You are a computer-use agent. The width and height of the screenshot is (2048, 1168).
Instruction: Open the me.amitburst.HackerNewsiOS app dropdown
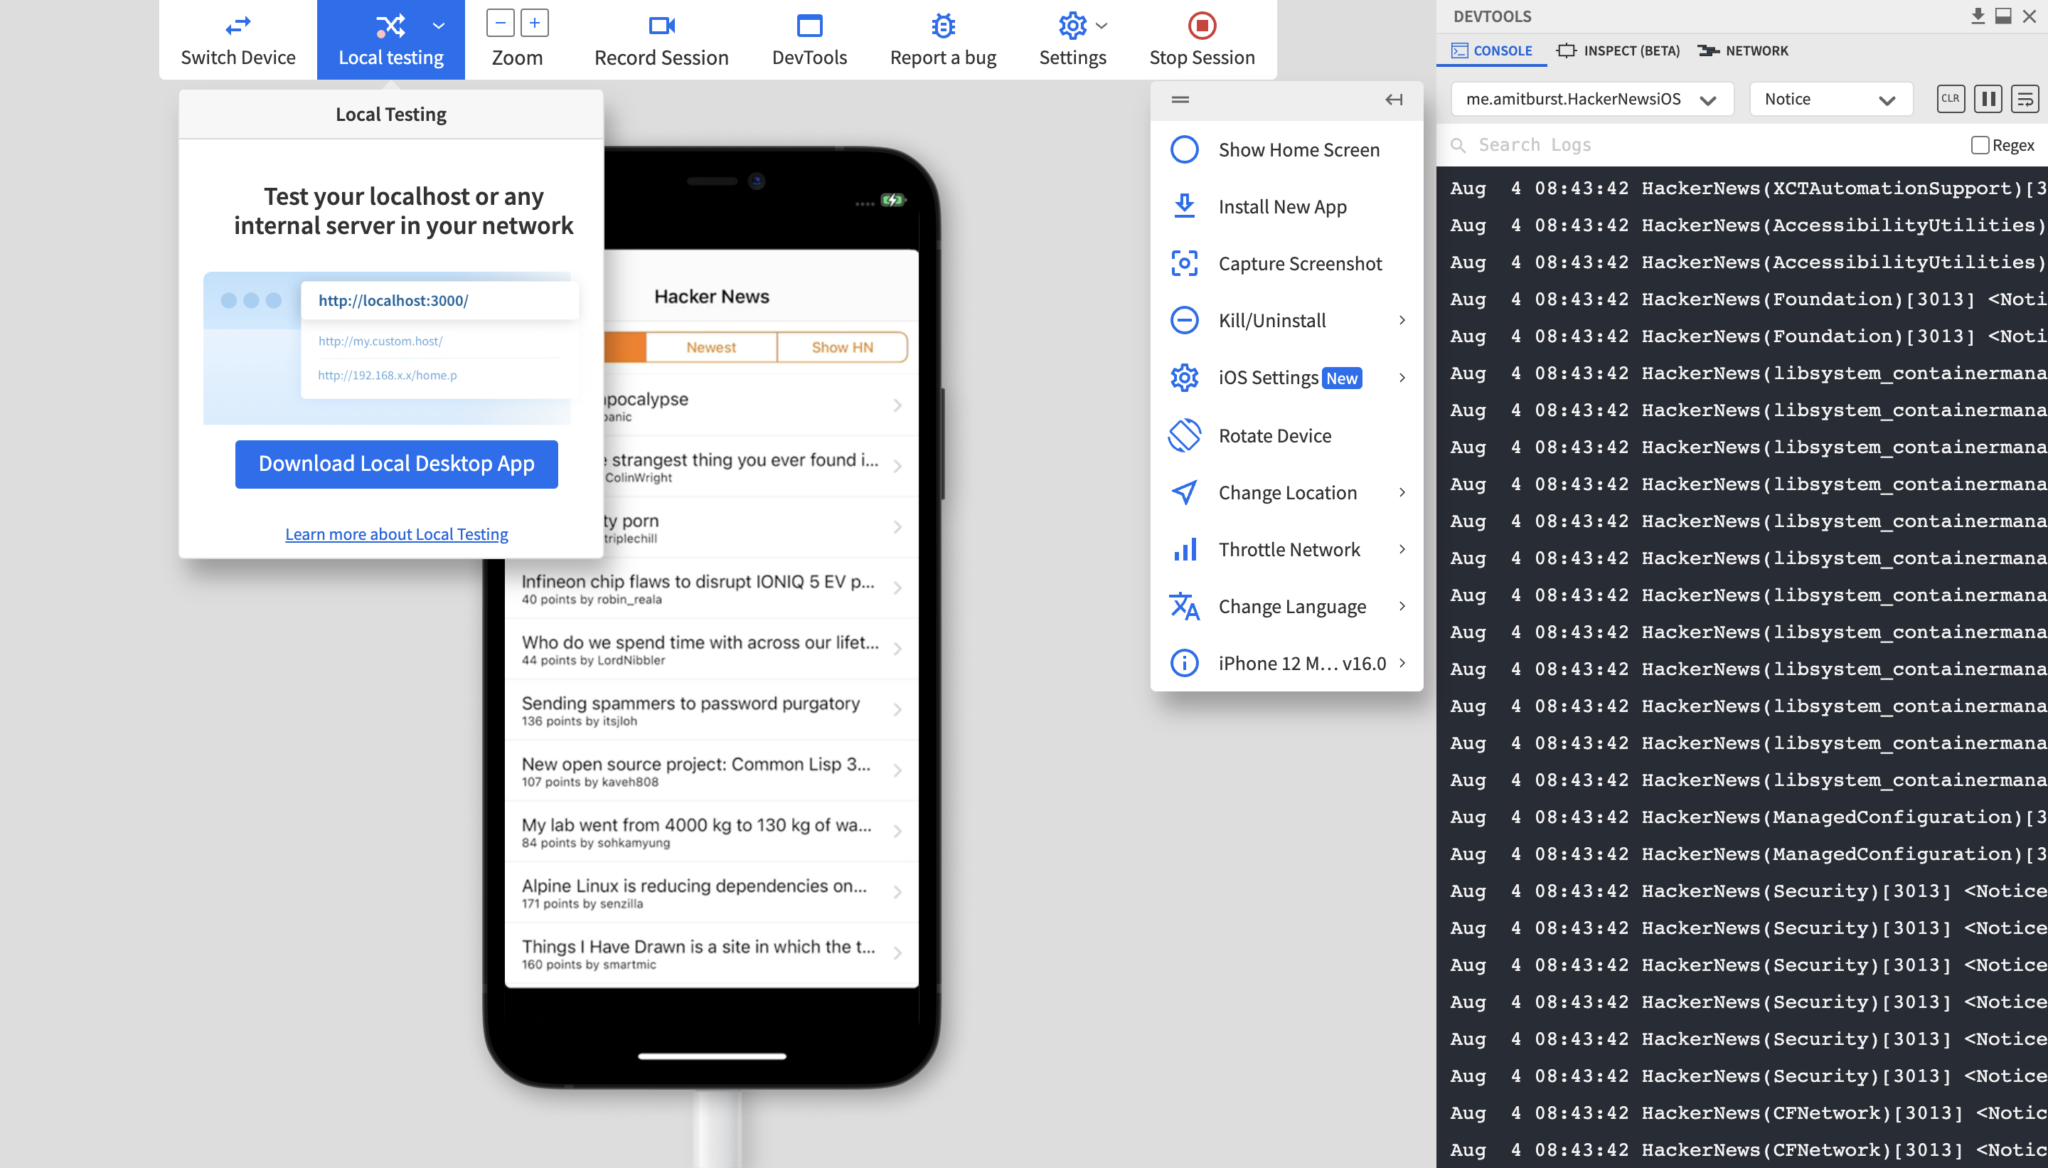[x=1590, y=99]
